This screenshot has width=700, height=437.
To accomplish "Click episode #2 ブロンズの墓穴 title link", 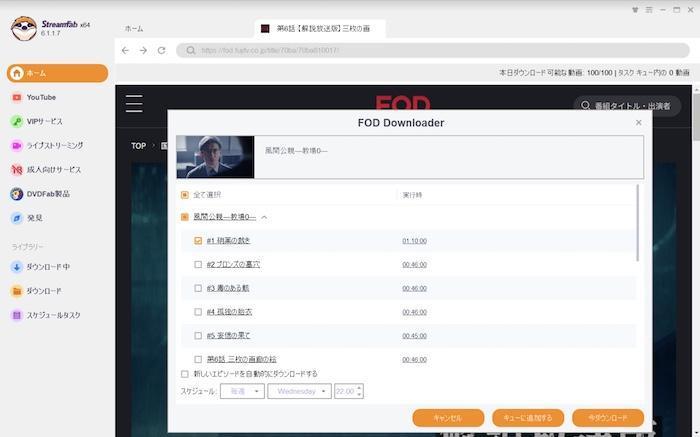I will click(233, 264).
